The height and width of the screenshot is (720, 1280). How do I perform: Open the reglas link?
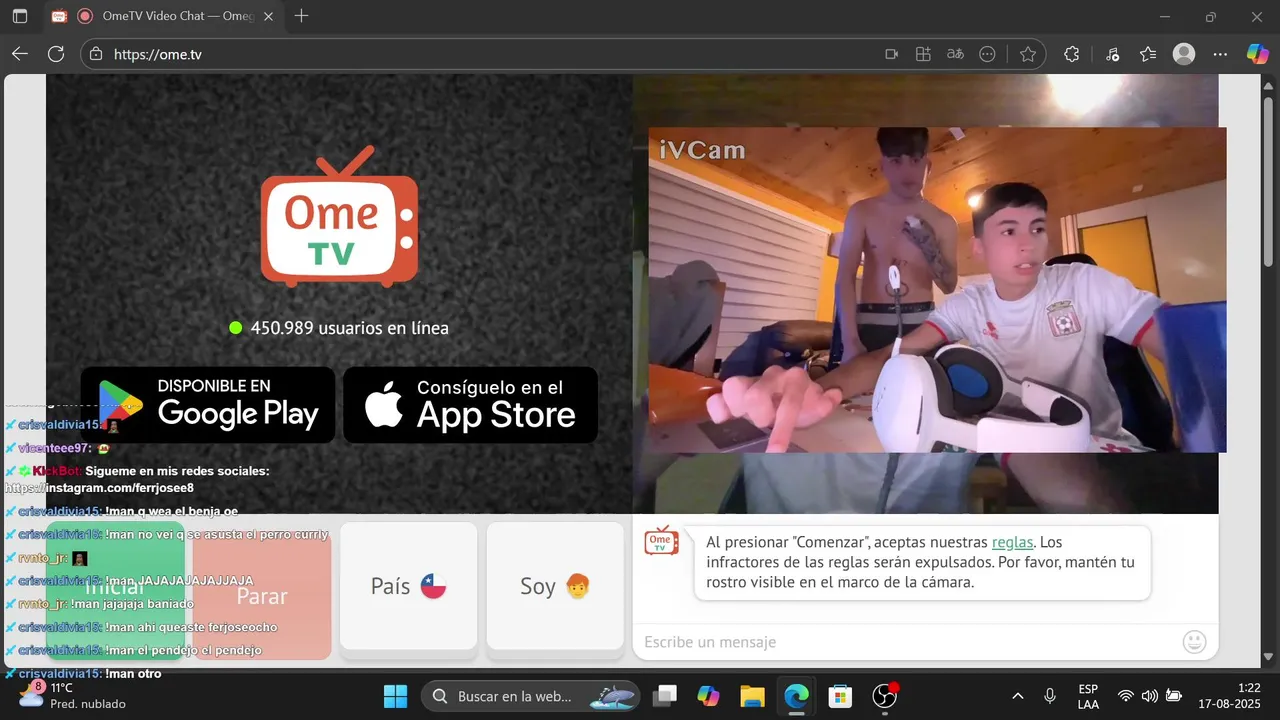[x=1012, y=542]
